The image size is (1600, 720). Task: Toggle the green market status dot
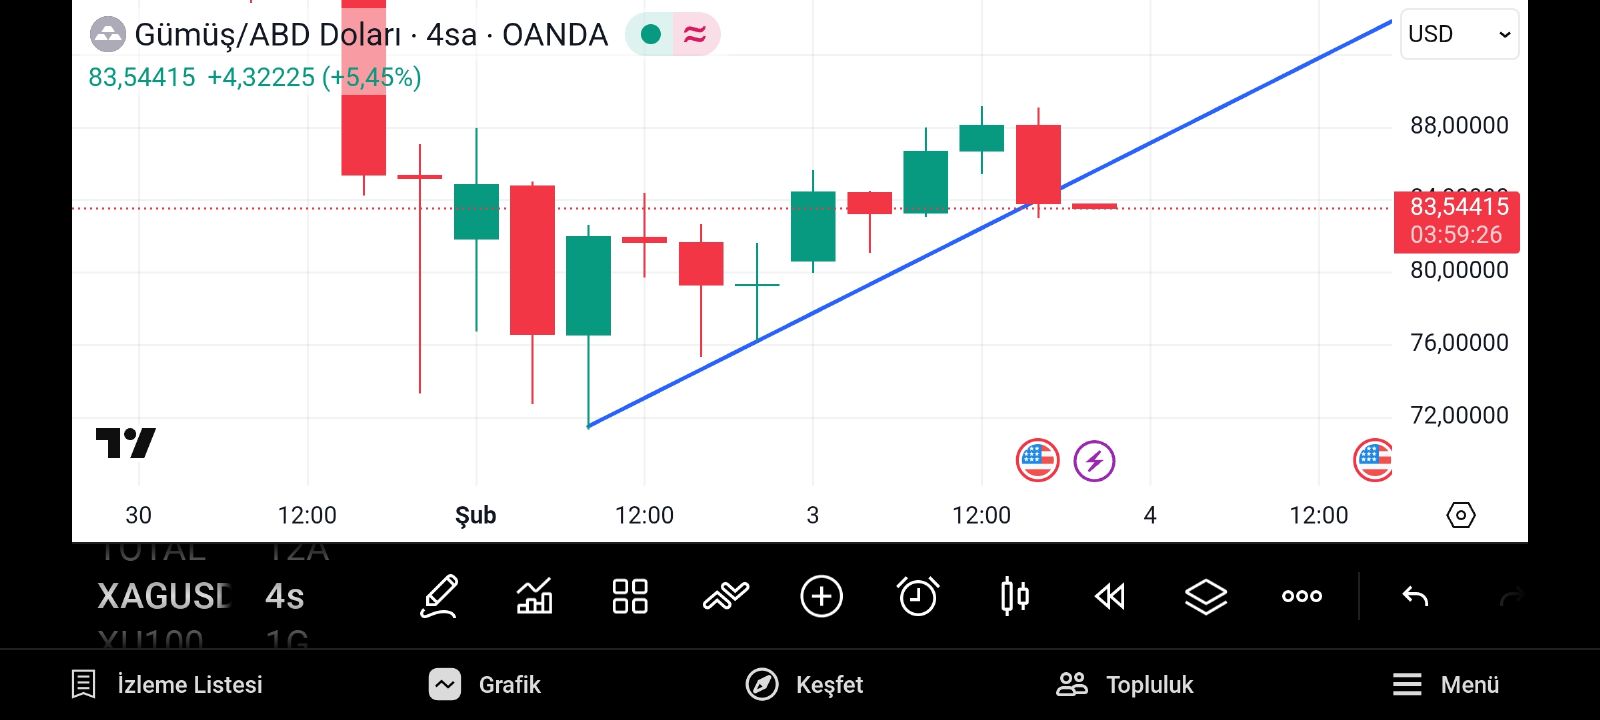[651, 35]
